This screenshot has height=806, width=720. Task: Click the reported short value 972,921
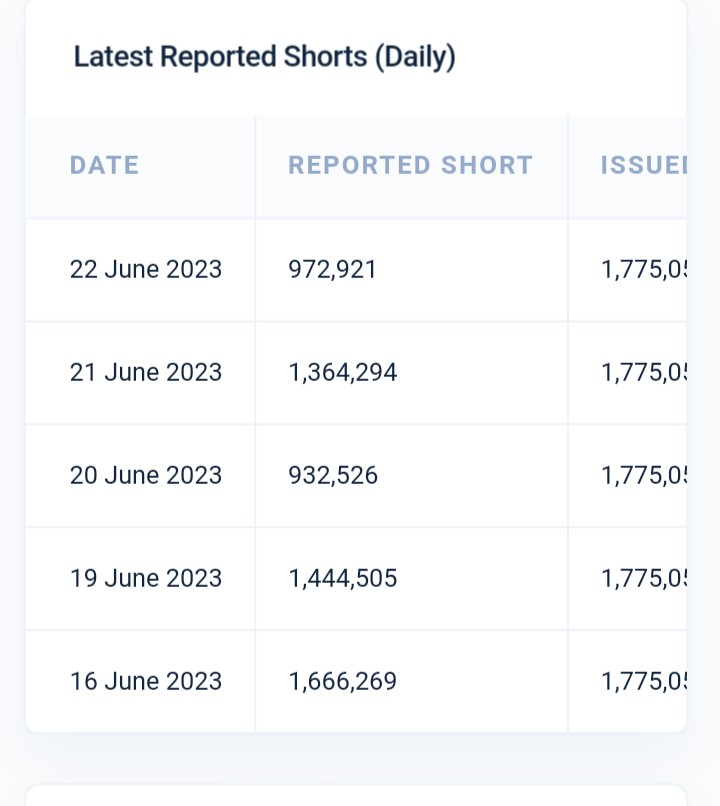tap(332, 270)
